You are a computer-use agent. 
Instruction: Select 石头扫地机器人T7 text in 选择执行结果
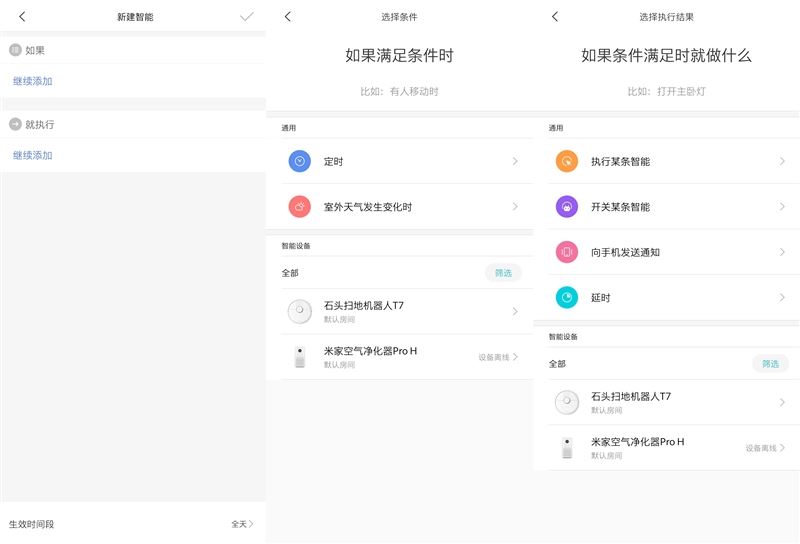(631, 396)
